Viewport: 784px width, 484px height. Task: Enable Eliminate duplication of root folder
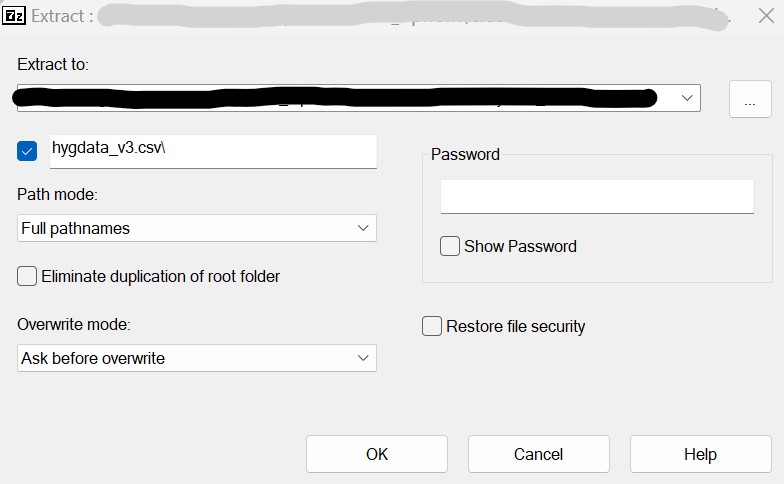[x=27, y=276]
